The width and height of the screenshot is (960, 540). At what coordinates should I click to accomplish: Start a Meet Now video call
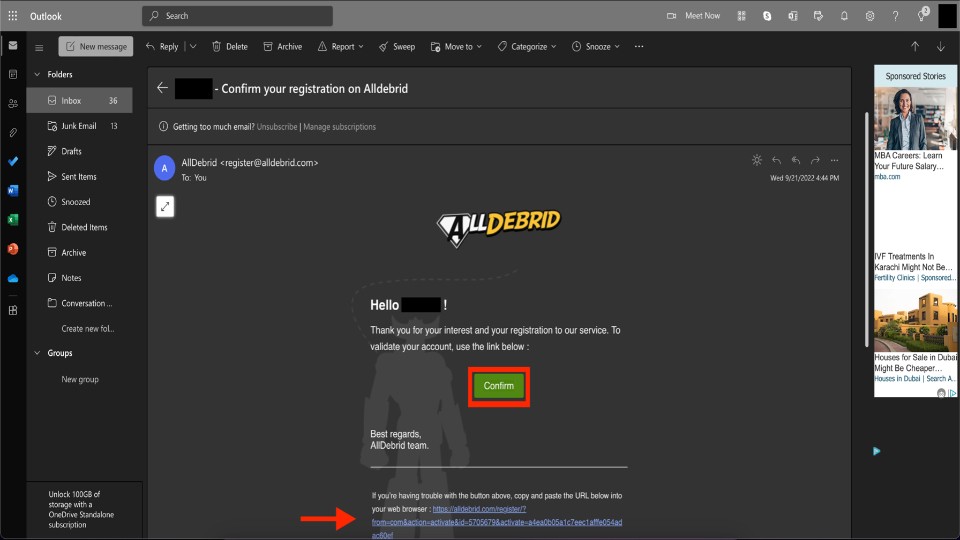(694, 16)
